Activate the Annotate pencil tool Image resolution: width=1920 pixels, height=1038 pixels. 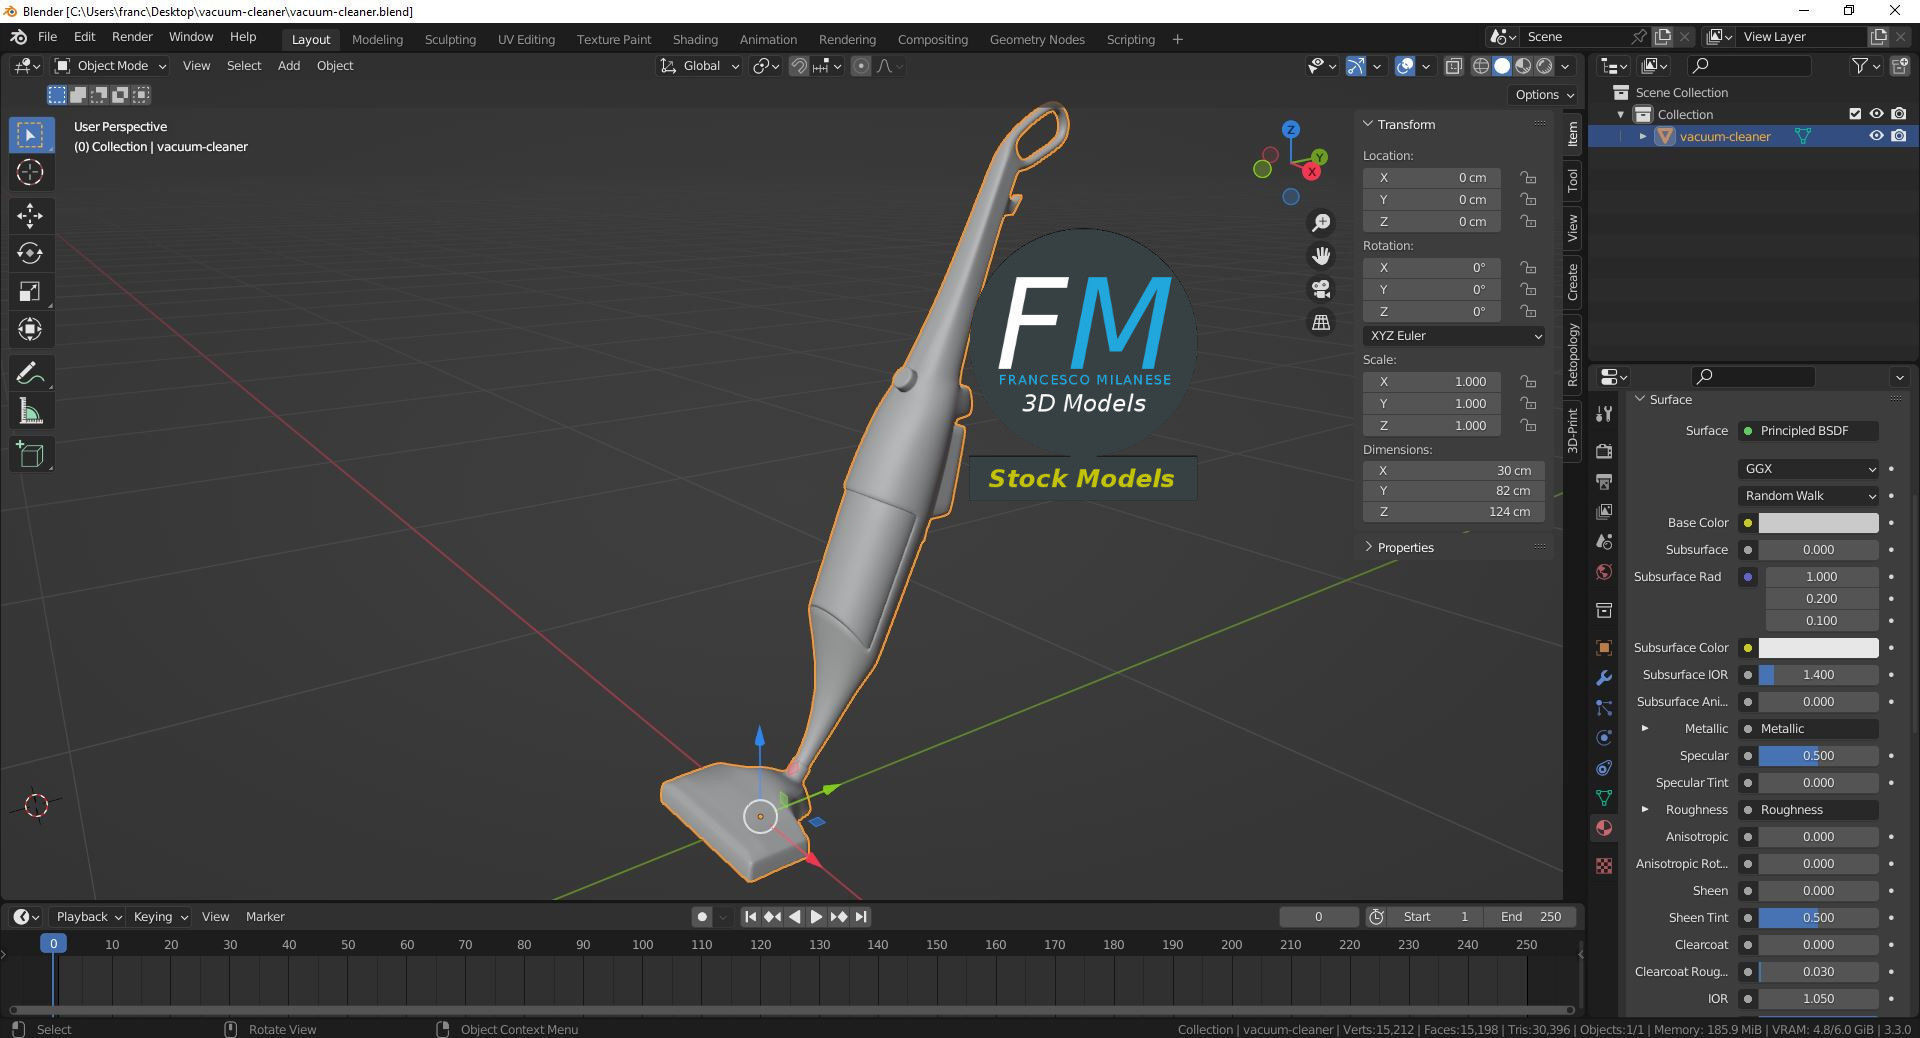(30, 373)
